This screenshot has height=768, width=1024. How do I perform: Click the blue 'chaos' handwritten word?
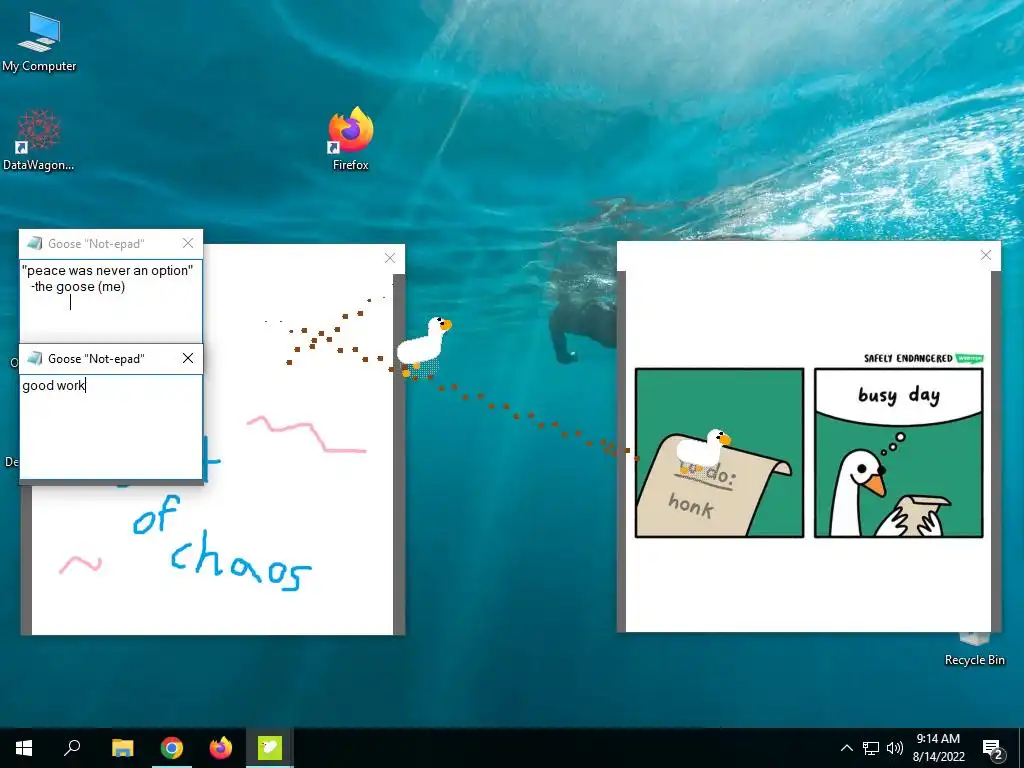pos(241,560)
